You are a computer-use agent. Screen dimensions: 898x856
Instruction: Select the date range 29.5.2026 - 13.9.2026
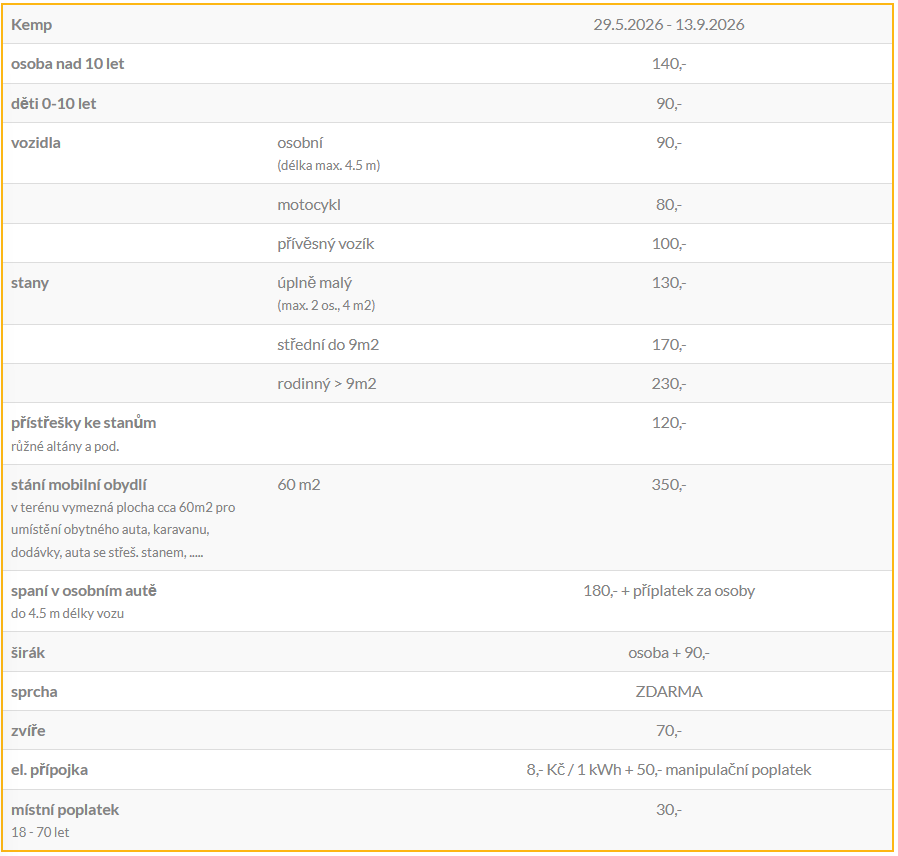(668, 25)
